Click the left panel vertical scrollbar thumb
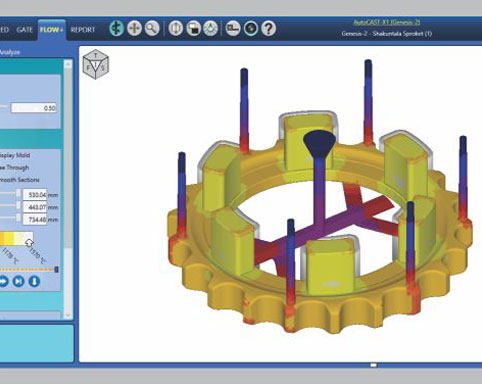This screenshot has width=482, height=384. point(68,158)
